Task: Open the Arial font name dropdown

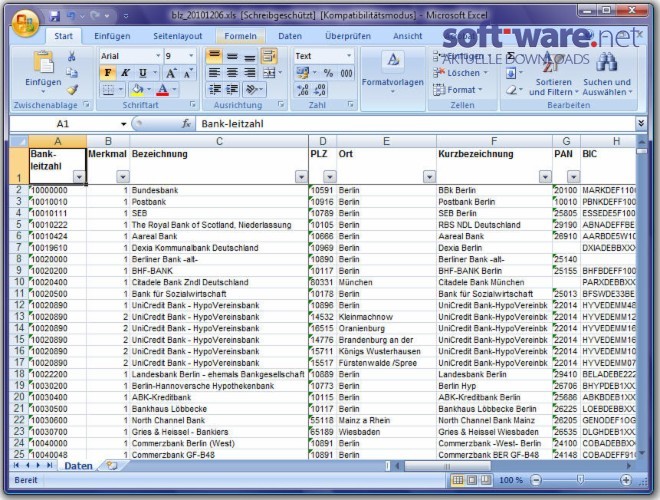Action: (x=158, y=56)
